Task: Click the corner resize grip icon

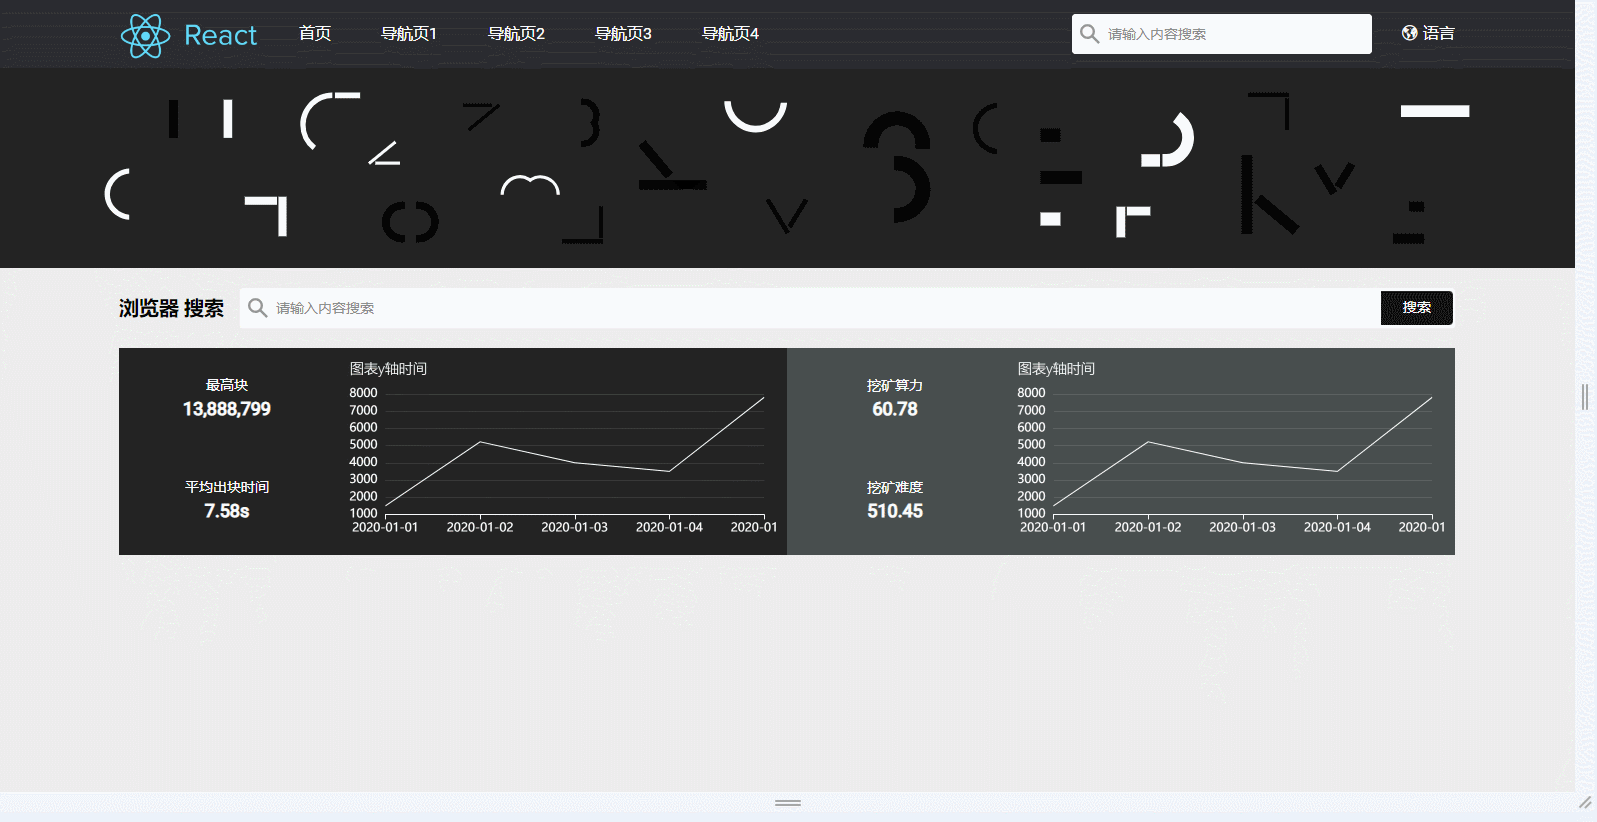Action: (x=1585, y=802)
